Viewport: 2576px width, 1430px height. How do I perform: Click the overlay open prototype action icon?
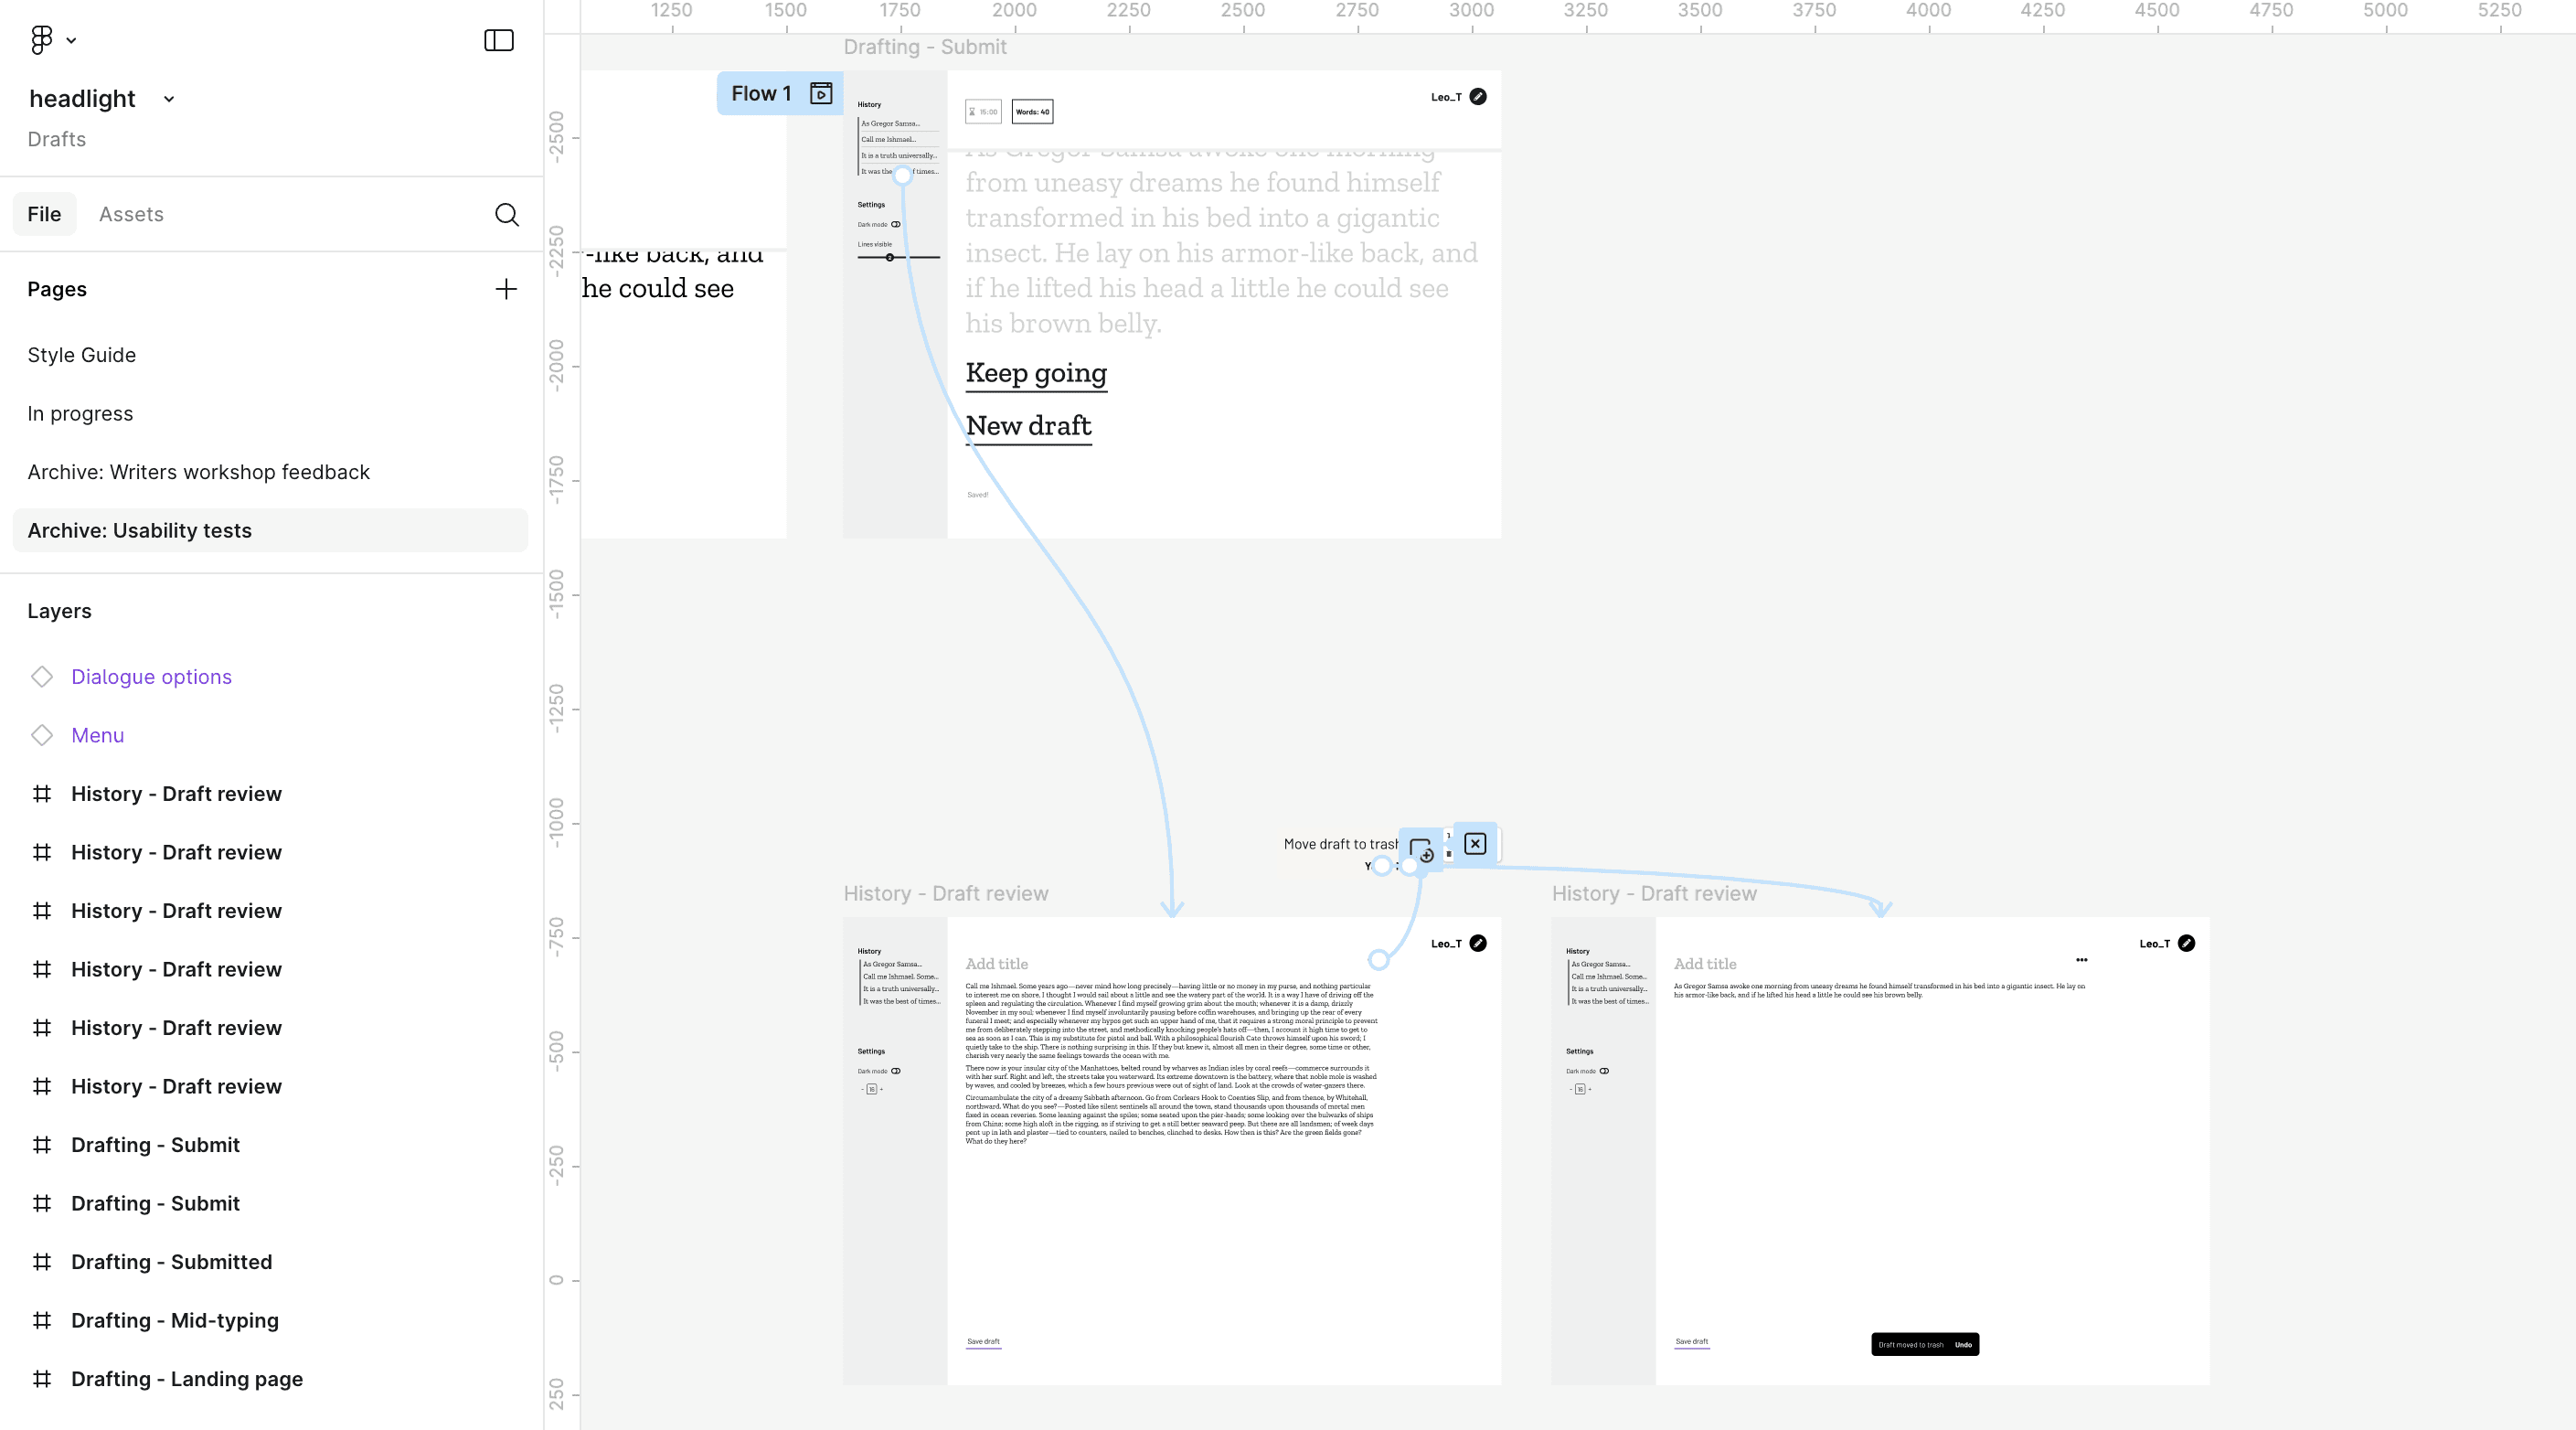1420,850
